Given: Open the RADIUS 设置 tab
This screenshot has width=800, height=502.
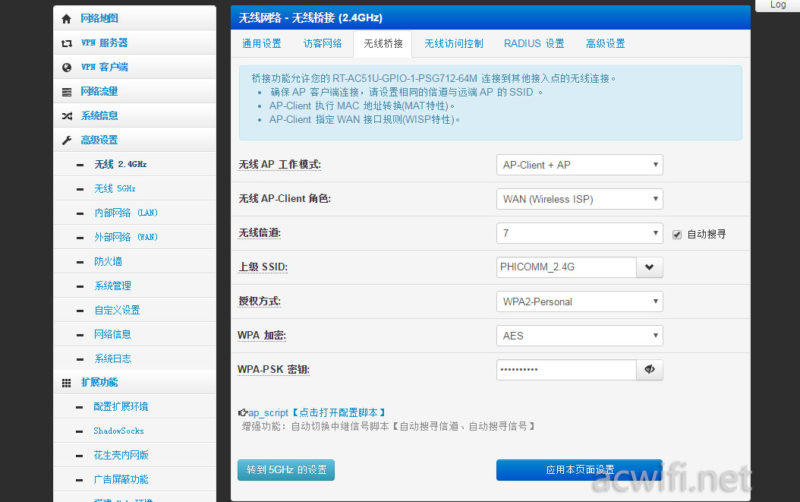Looking at the screenshot, I should (x=534, y=43).
